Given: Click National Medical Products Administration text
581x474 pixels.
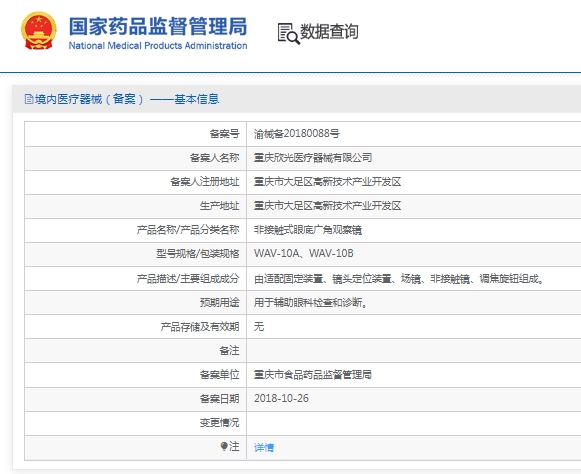Looking at the screenshot, I should (x=158, y=46).
